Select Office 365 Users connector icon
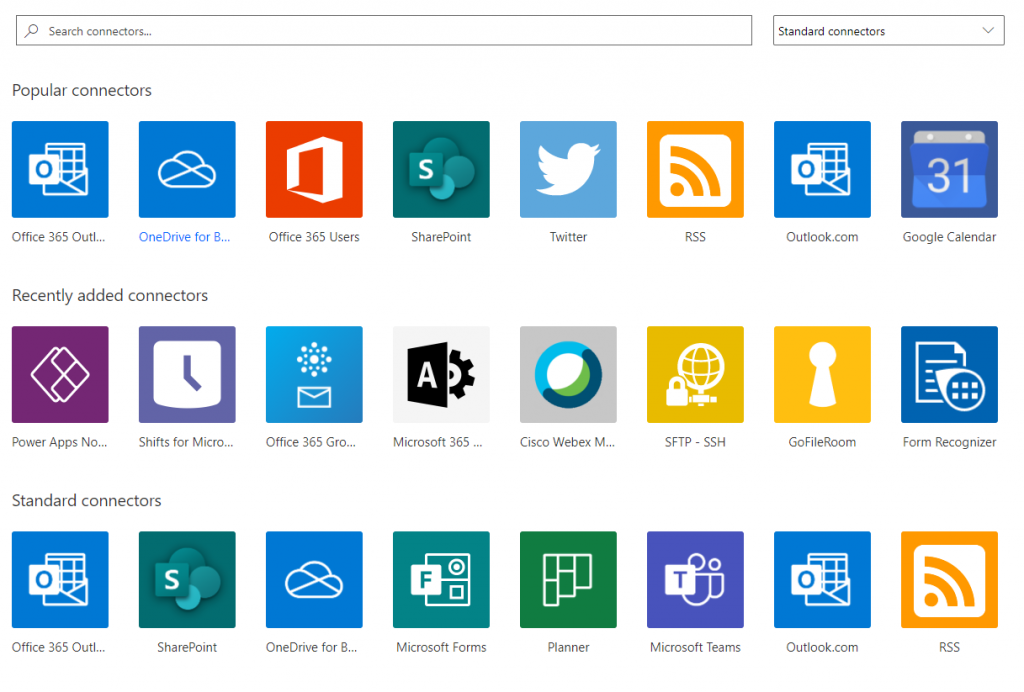The width and height of the screenshot is (1024, 692). [314, 169]
